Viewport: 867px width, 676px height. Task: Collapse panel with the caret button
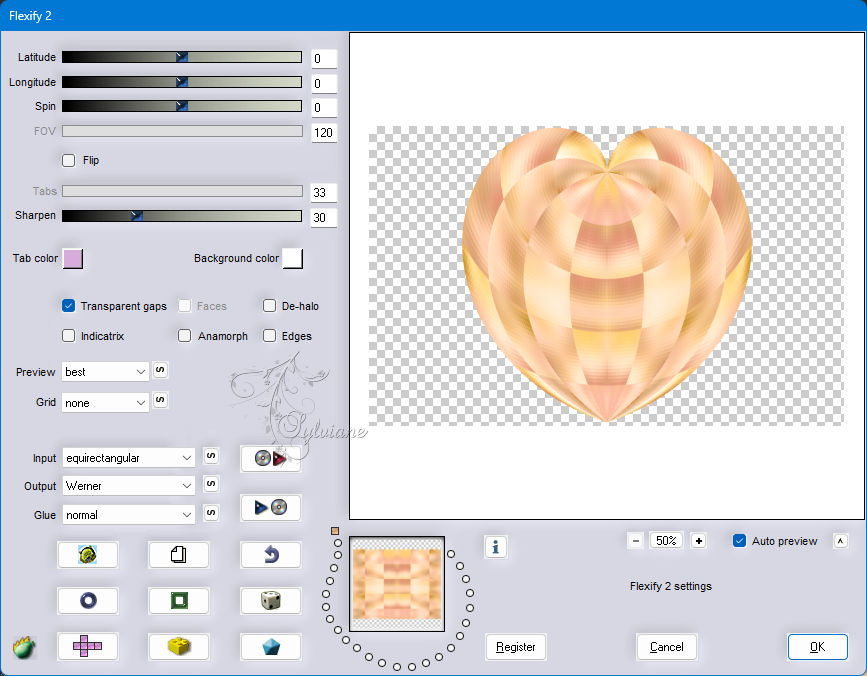click(x=840, y=541)
